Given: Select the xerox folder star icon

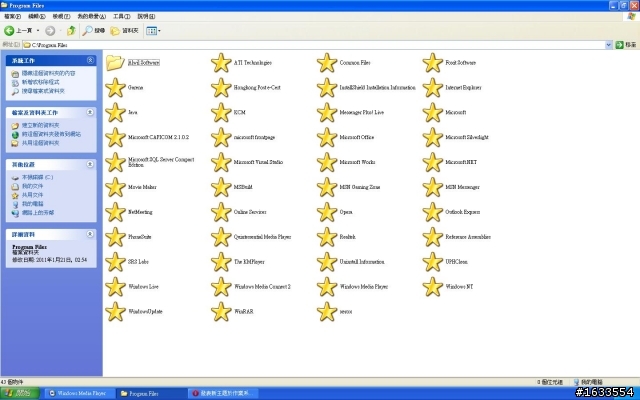Looking at the screenshot, I should 327,312.
